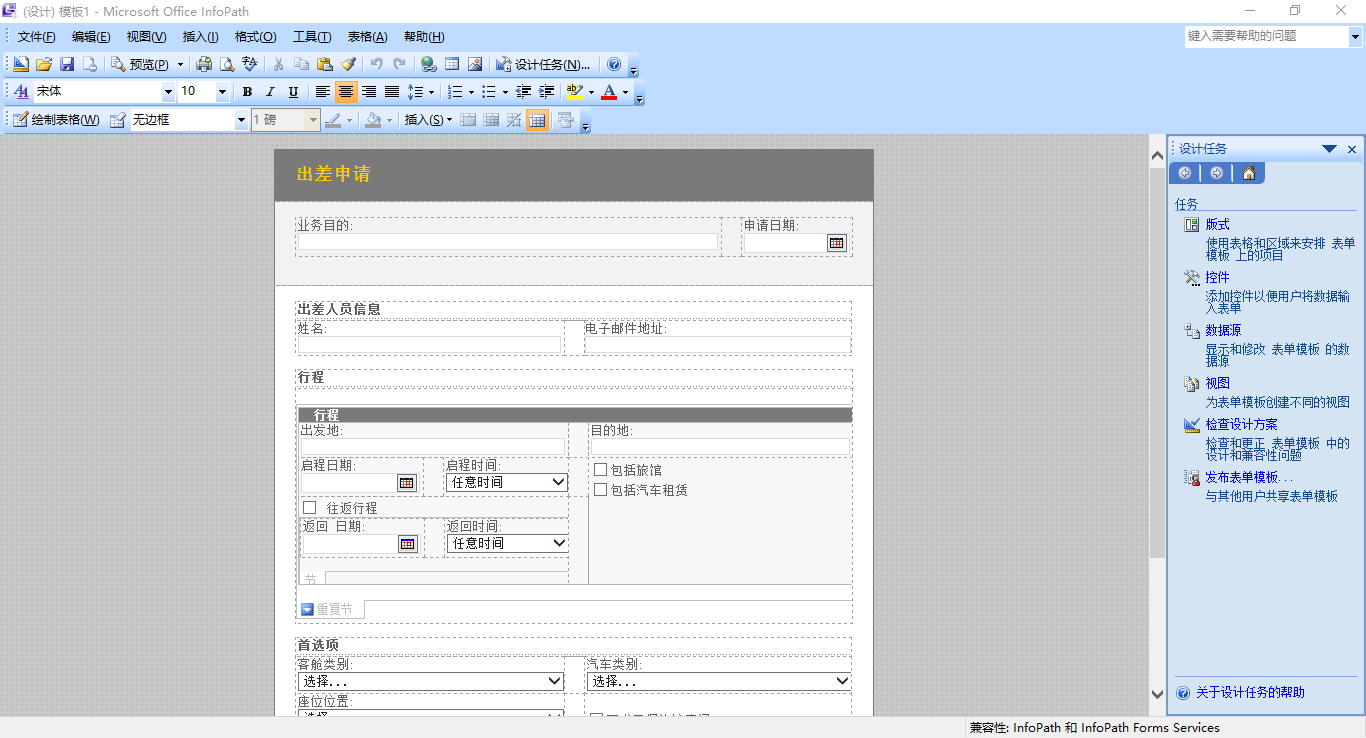Toggle Underline formatting
The height and width of the screenshot is (738, 1366).
pyautogui.click(x=293, y=92)
